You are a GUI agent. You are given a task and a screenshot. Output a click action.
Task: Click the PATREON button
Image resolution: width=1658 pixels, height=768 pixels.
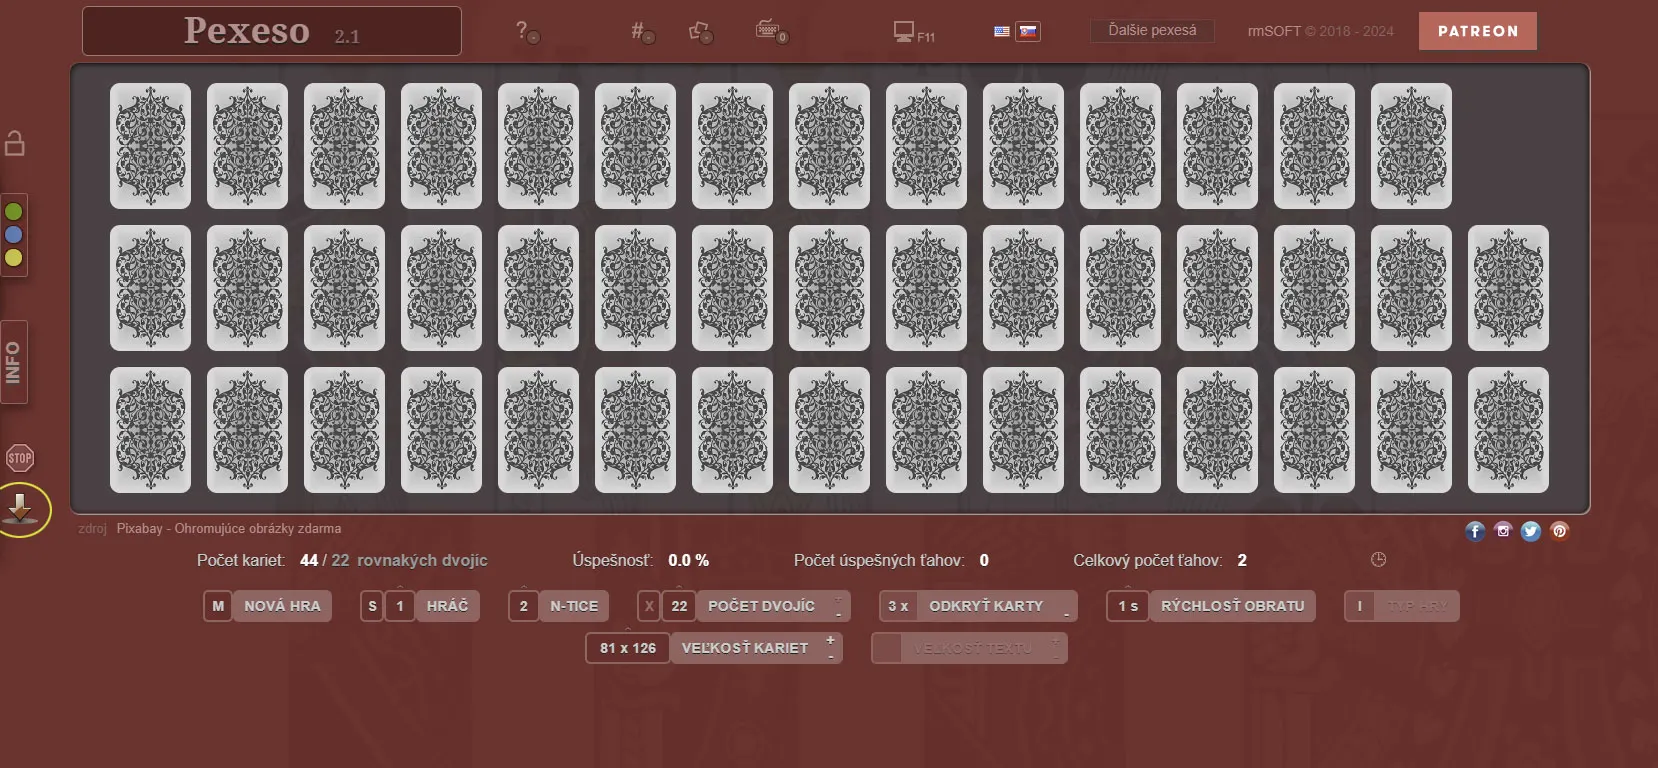click(x=1477, y=31)
